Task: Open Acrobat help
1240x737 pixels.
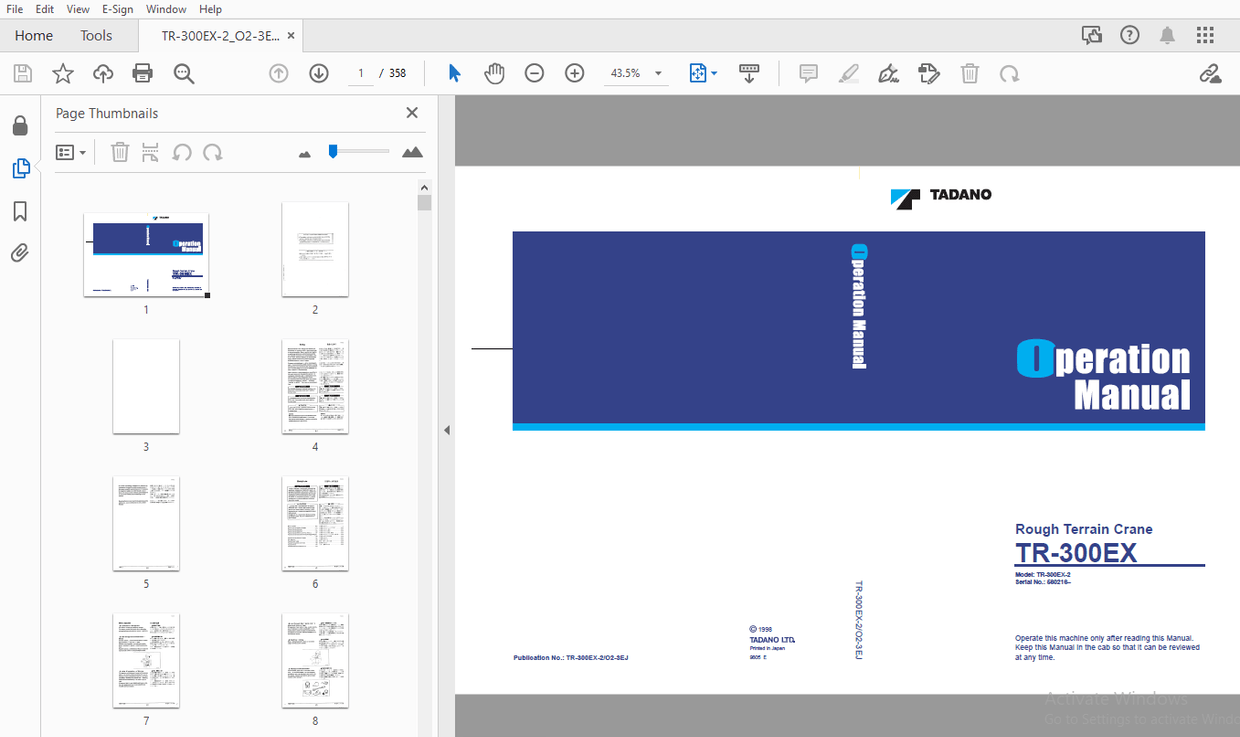Action: [x=1129, y=34]
